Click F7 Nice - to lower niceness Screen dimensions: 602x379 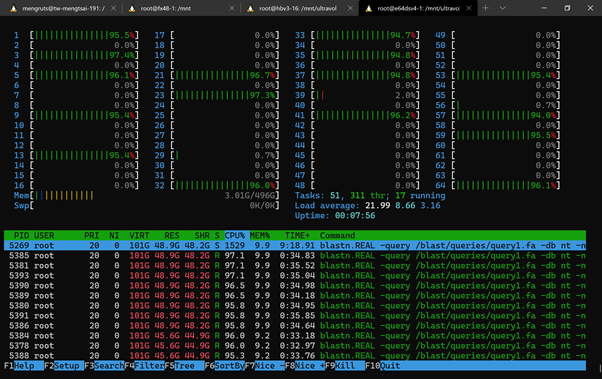pos(265,366)
